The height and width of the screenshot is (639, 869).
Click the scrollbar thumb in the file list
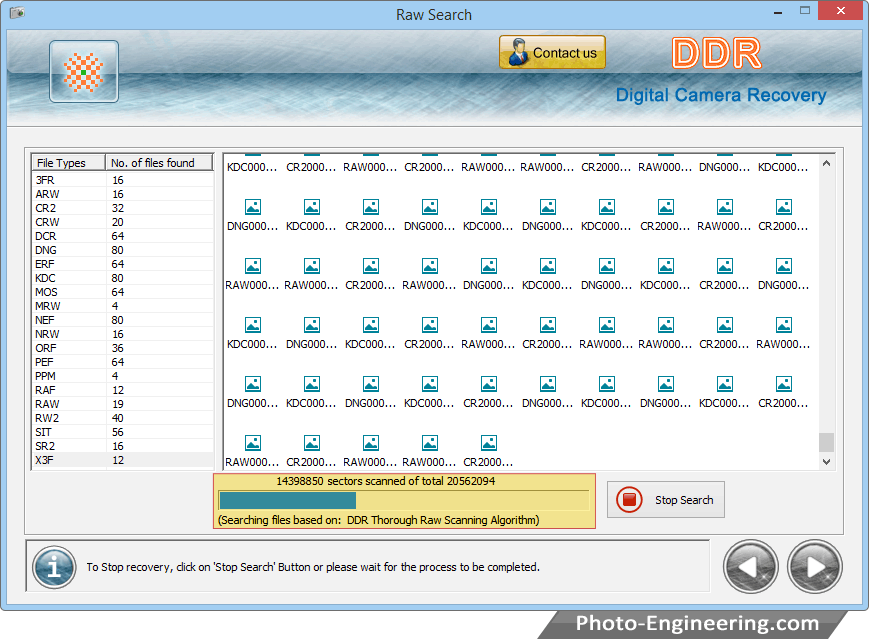click(826, 442)
